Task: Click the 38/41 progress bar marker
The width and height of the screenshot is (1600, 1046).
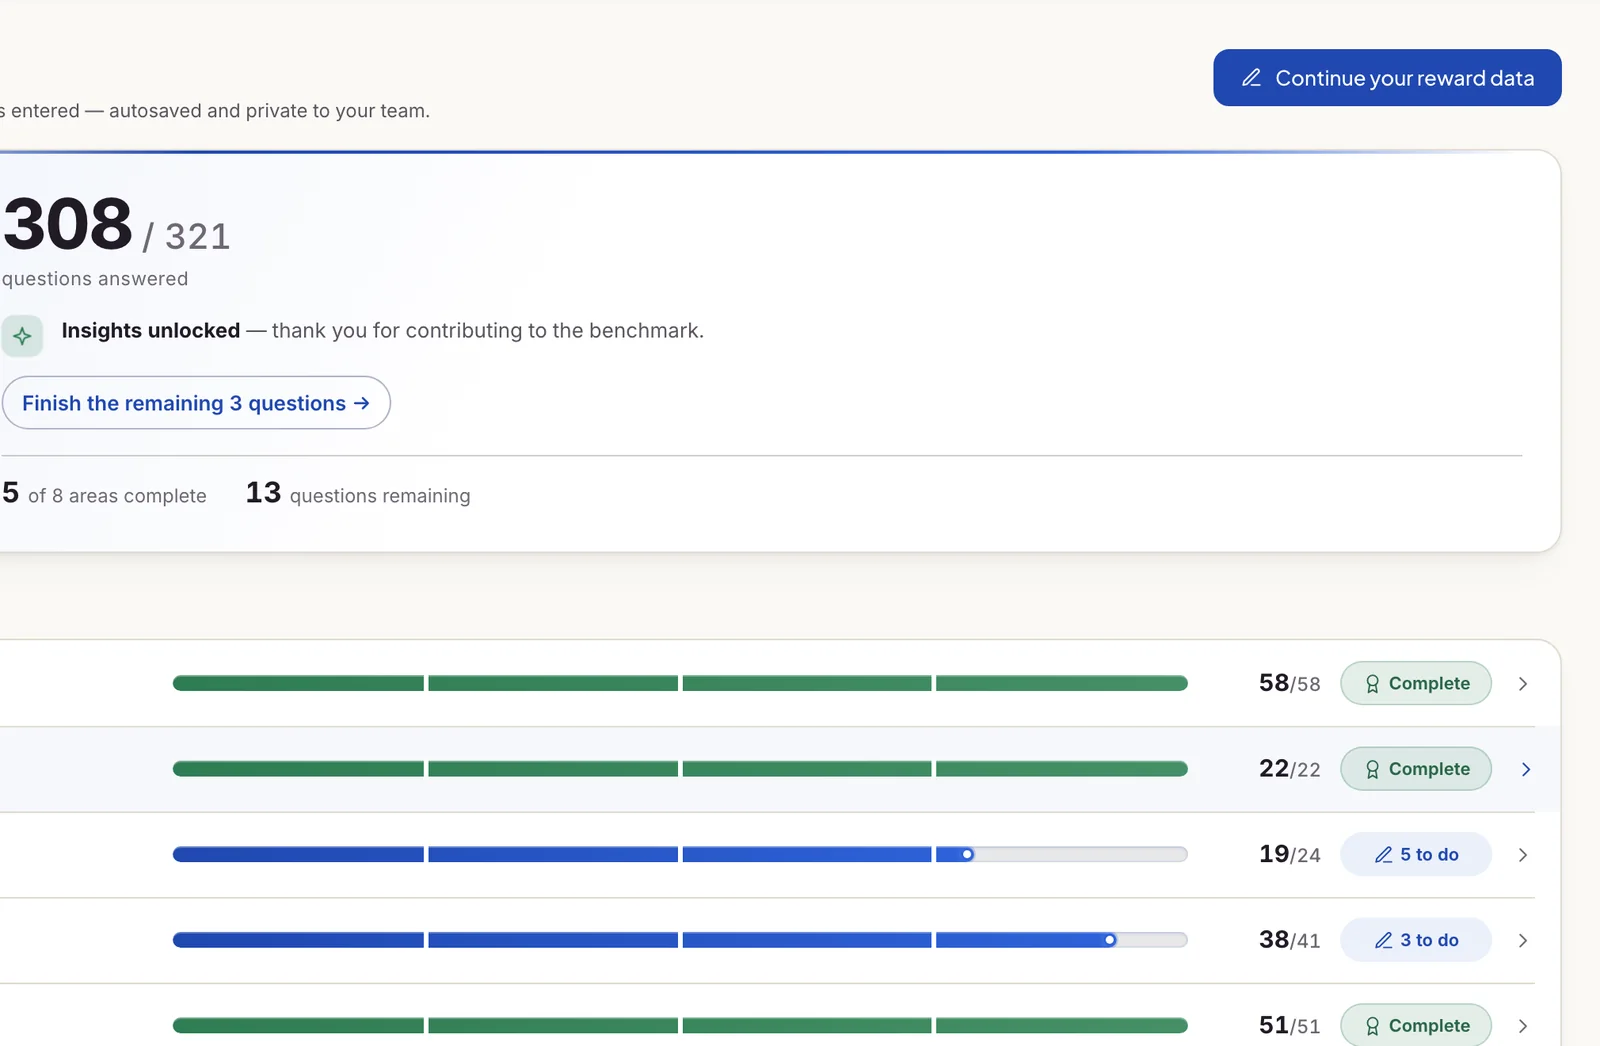Action: (x=1110, y=940)
